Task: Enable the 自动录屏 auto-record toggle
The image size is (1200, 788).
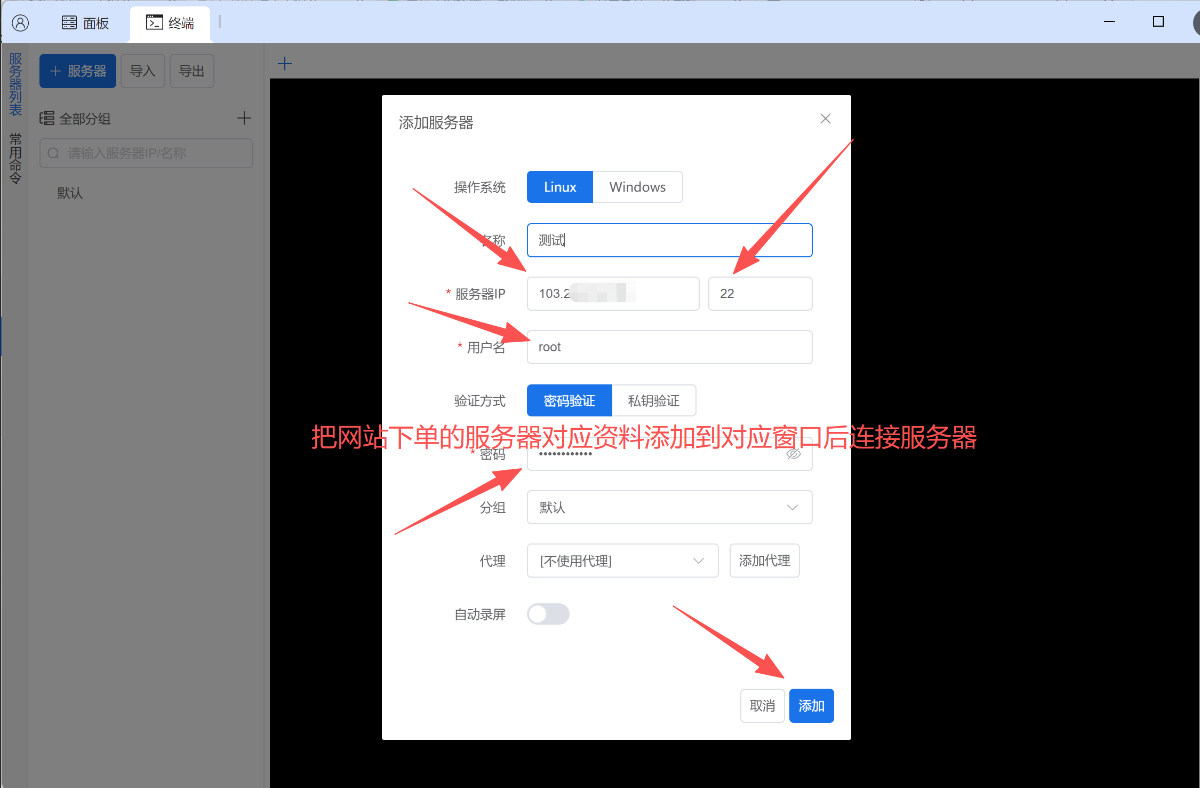Action: point(548,613)
